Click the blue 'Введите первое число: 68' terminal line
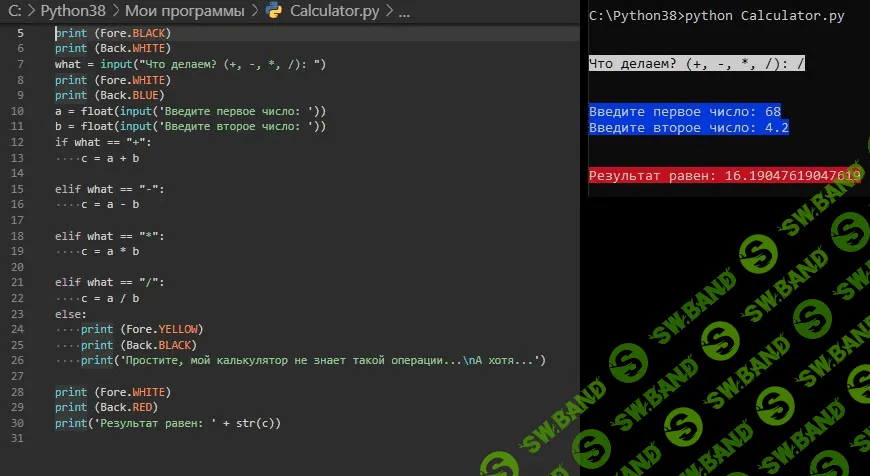This screenshot has height=476, width=870. tap(684, 112)
